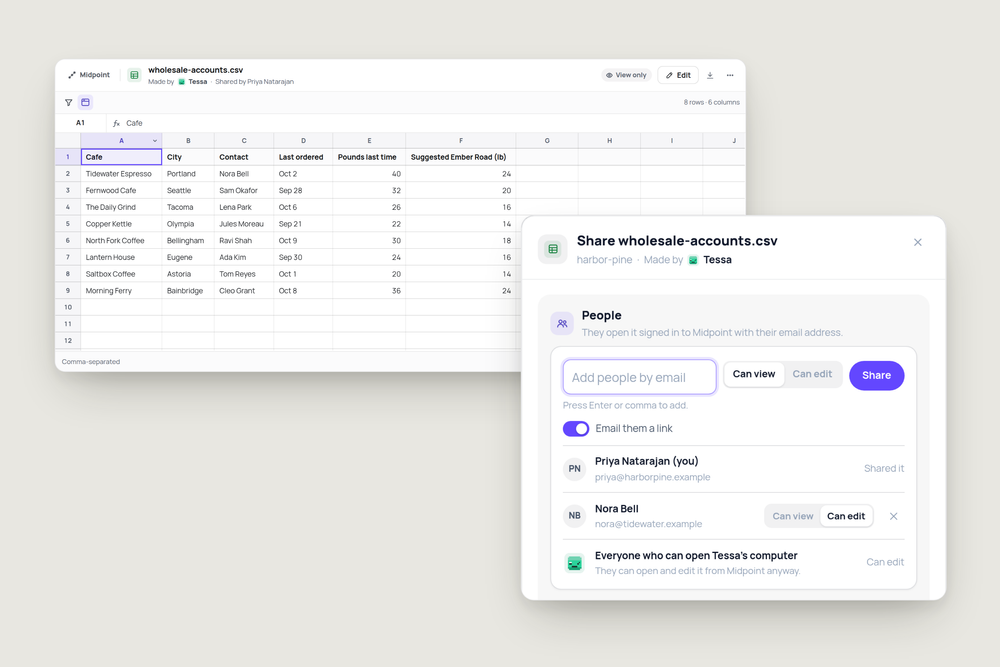Viewport: 1000px width, 667px height.
Task: Click the Pounds last time header cell
Action: pyautogui.click(x=369, y=157)
